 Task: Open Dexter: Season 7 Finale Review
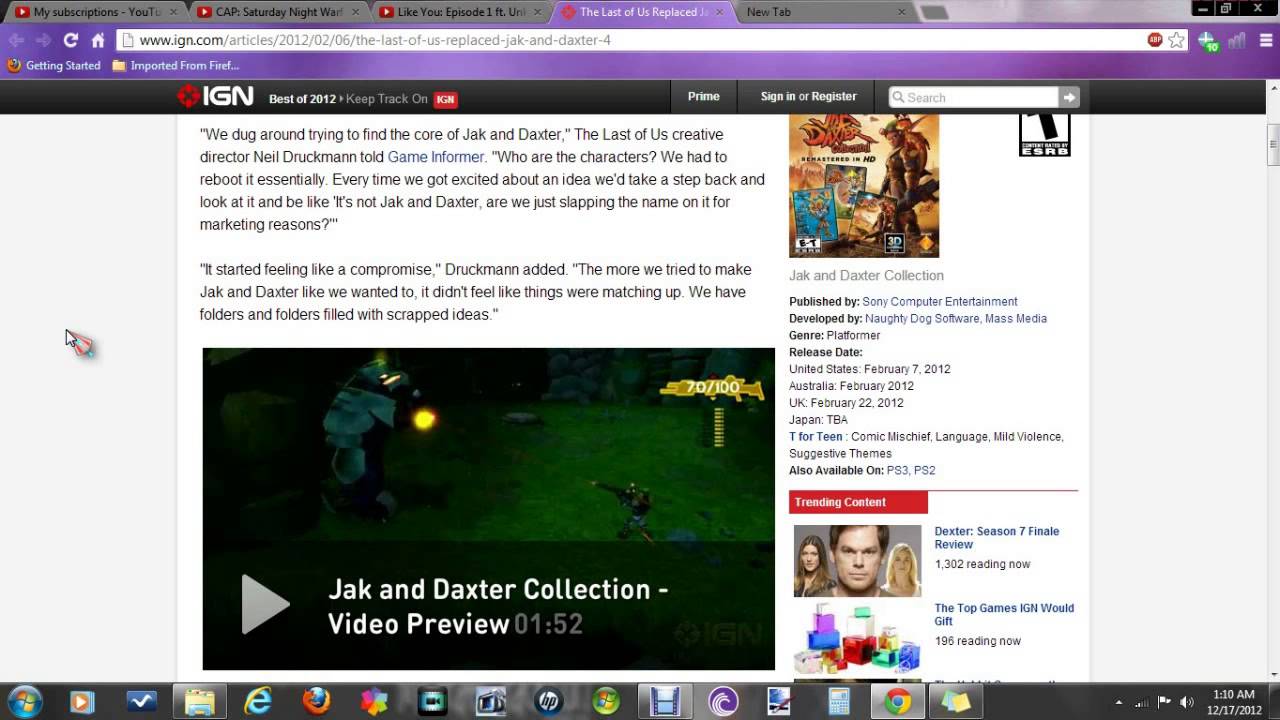point(996,538)
